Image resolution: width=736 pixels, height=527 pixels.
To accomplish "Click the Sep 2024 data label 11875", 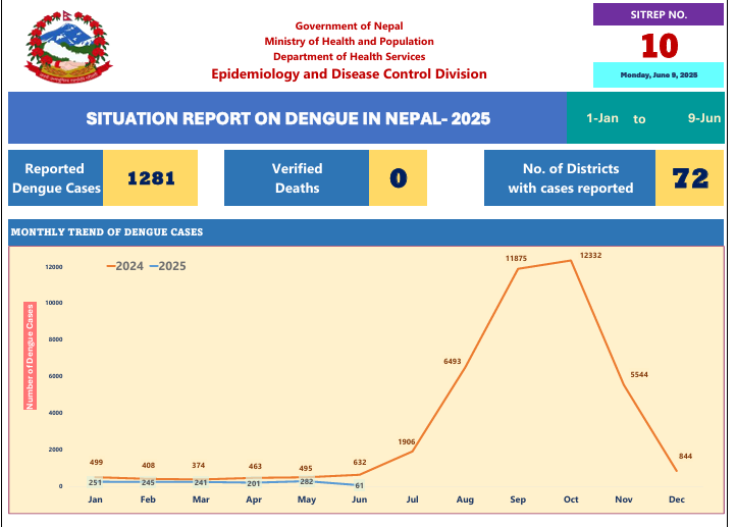I will click(516, 259).
